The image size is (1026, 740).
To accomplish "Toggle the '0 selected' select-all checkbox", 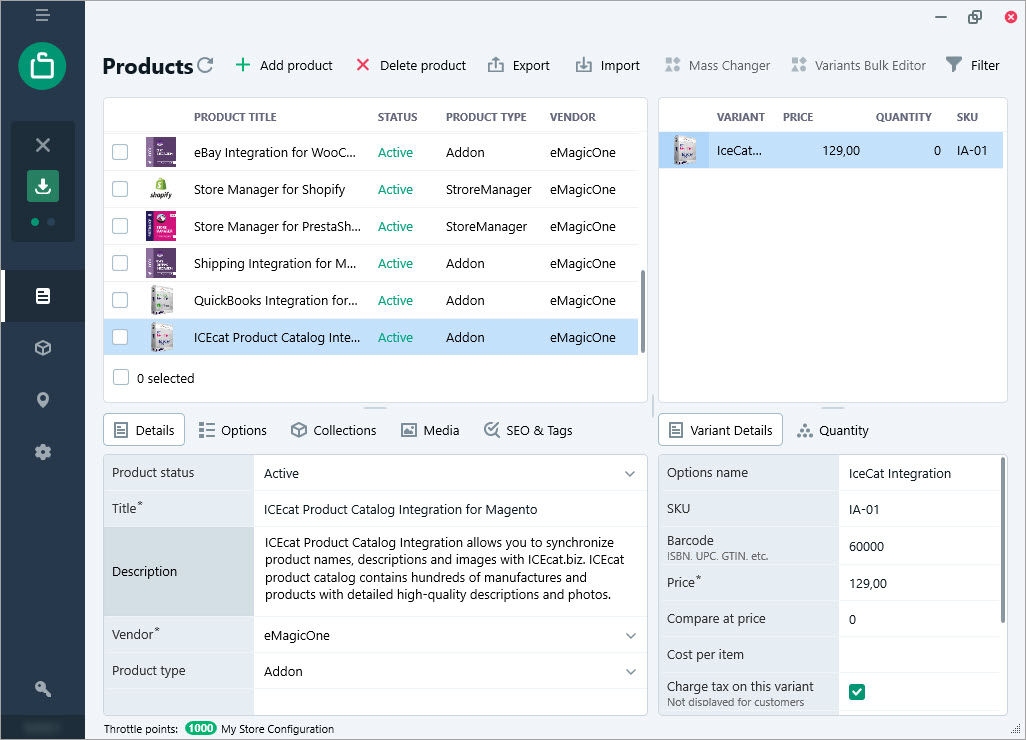I will tap(121, 378).
